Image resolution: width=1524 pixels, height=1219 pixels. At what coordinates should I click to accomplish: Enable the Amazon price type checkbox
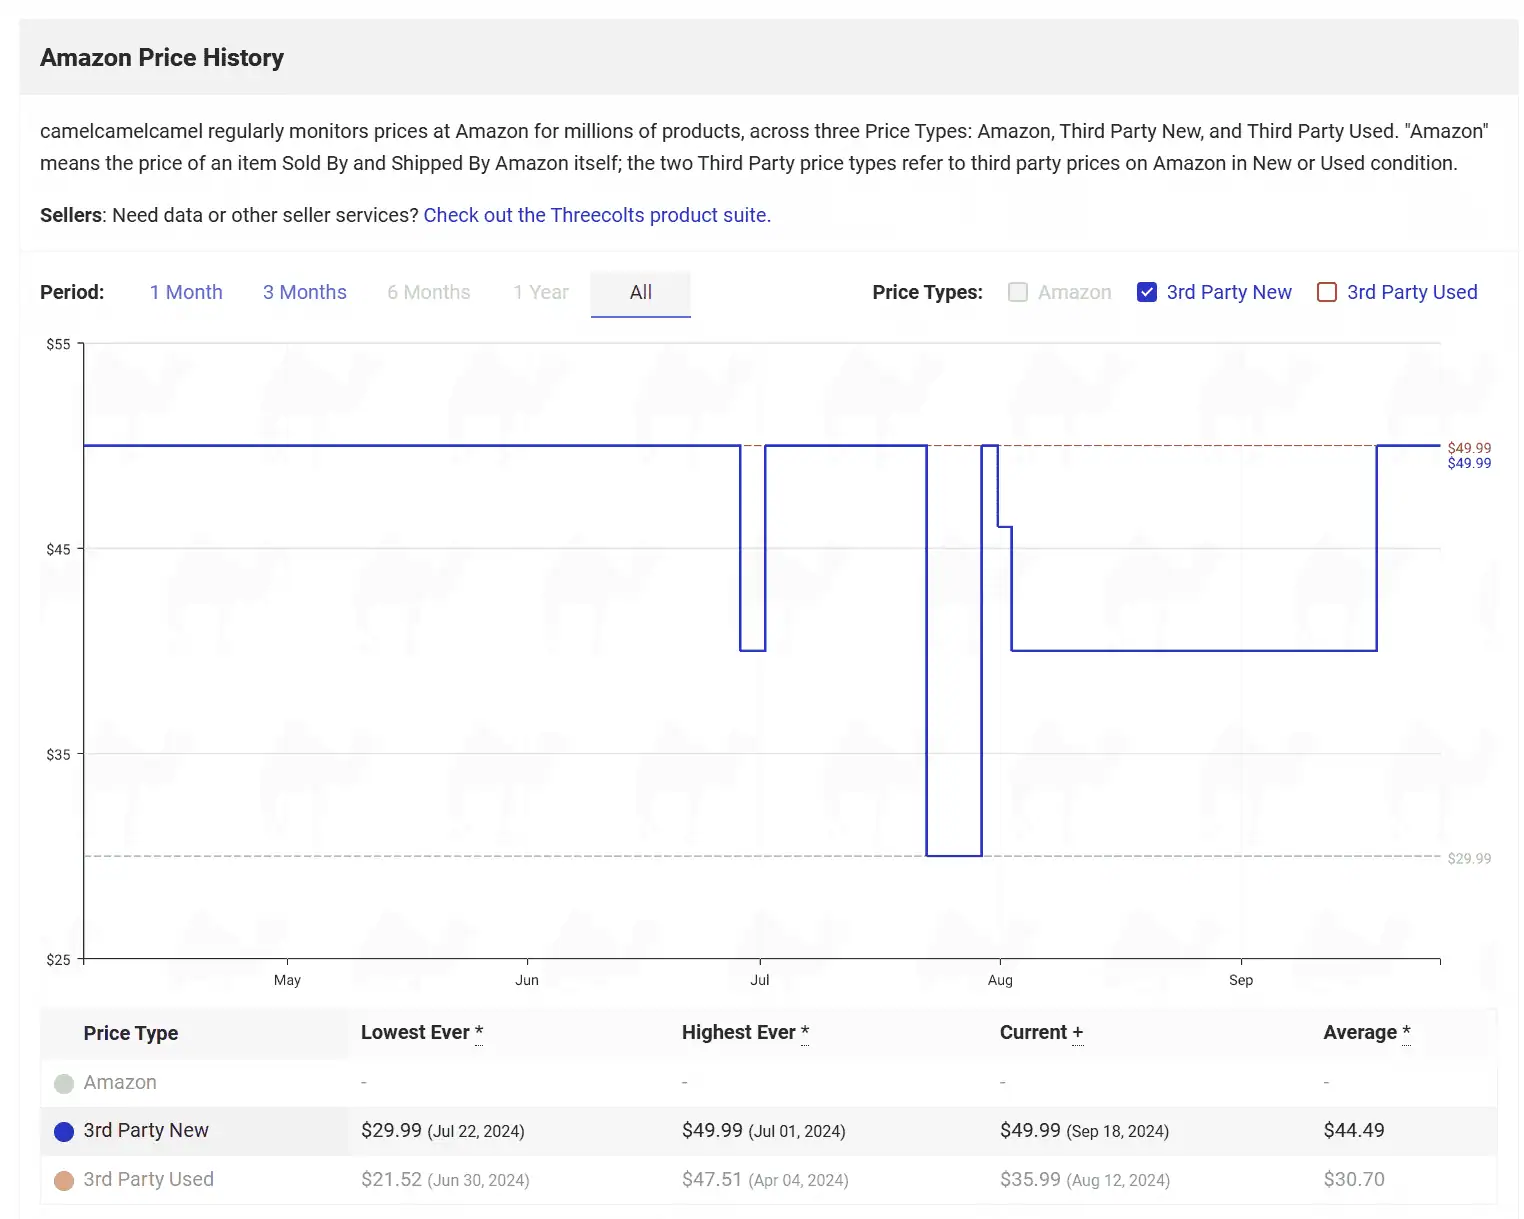click(1018, 292)
